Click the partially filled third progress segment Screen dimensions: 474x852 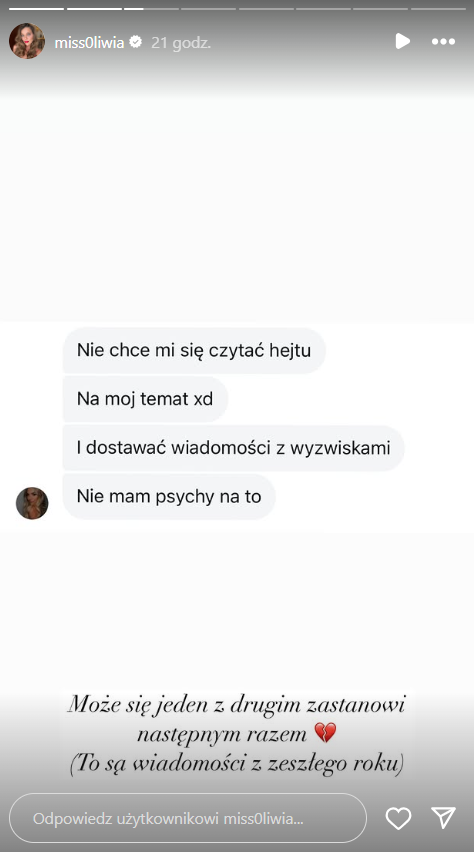[x=151, y=9]
